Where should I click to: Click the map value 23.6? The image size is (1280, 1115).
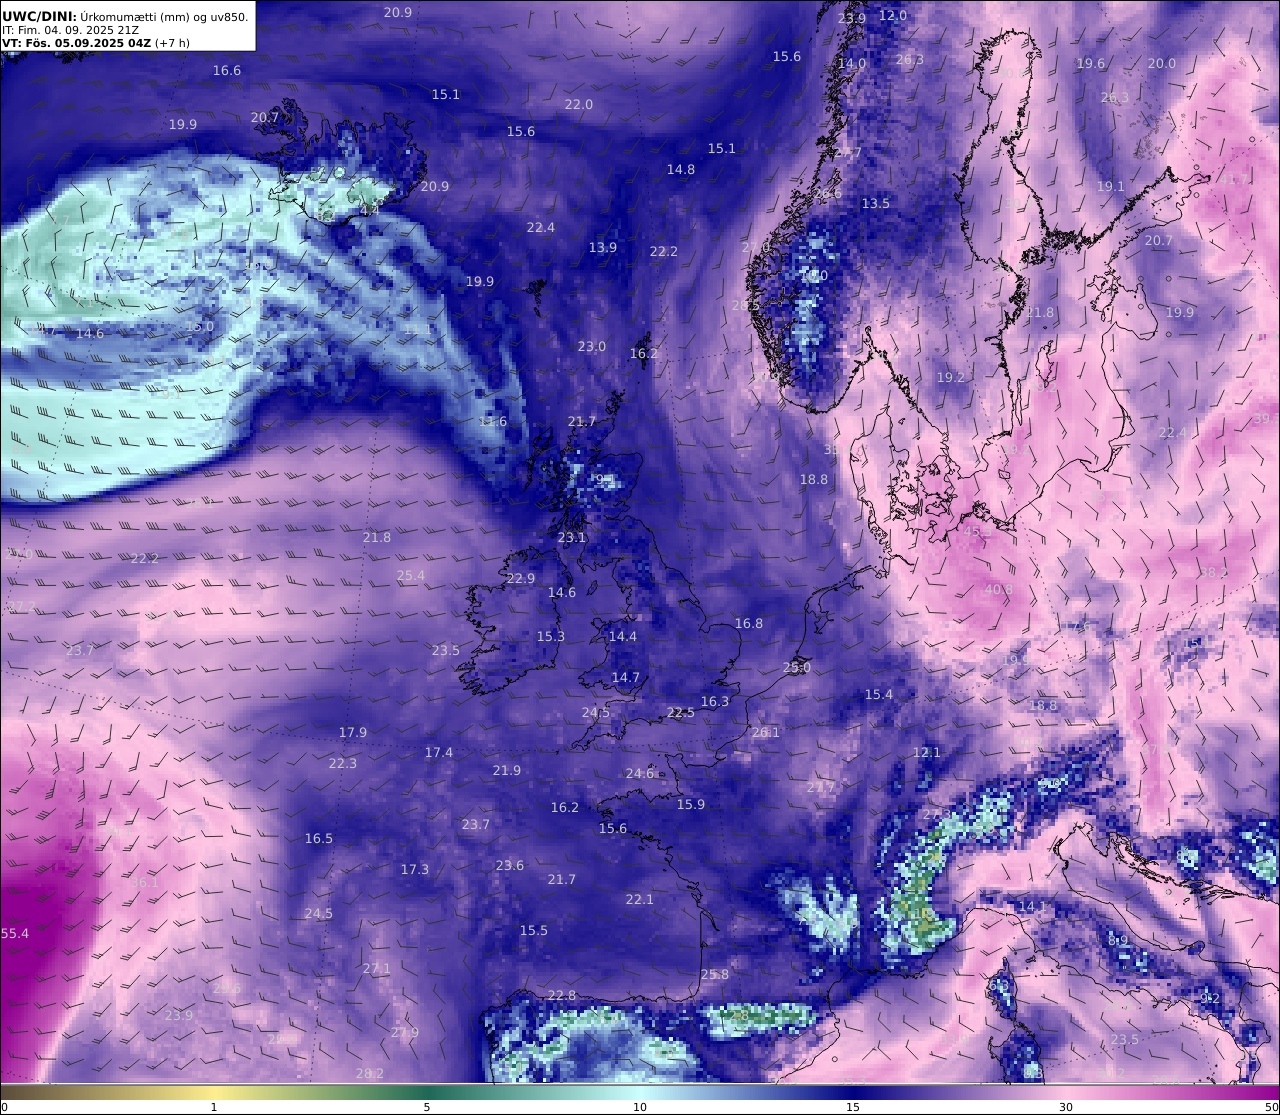click(x=510, y=866)
